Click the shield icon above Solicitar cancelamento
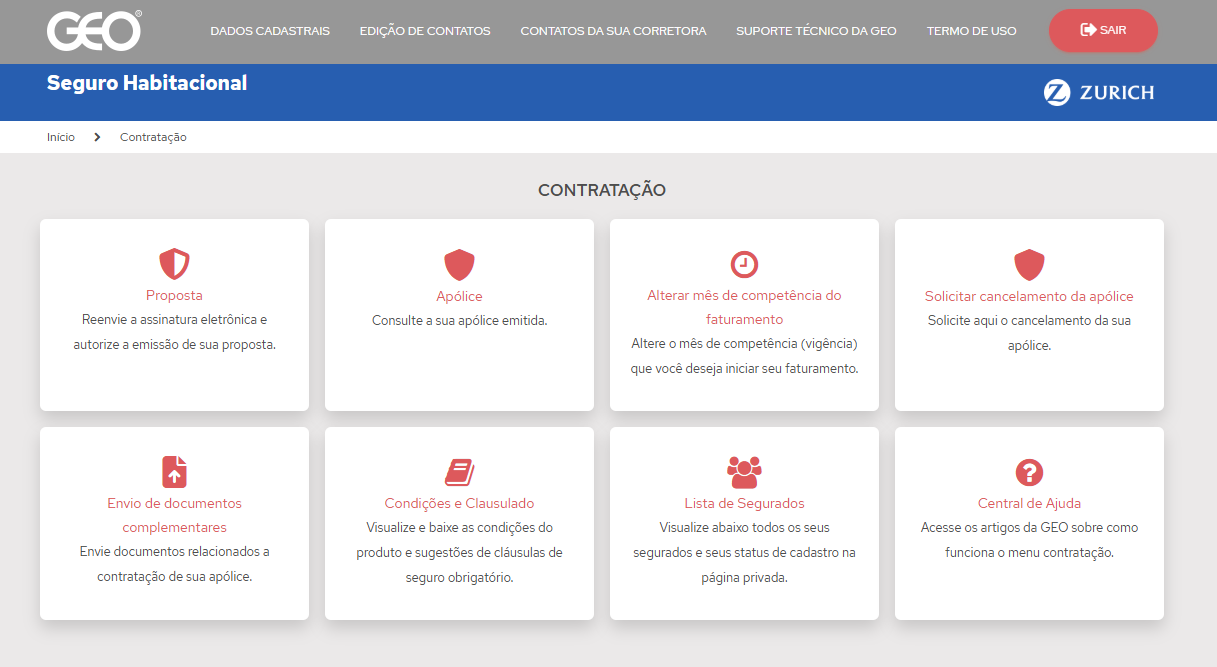The height and width of the screenshot is (667, 1217). (x=1029, y=264)
